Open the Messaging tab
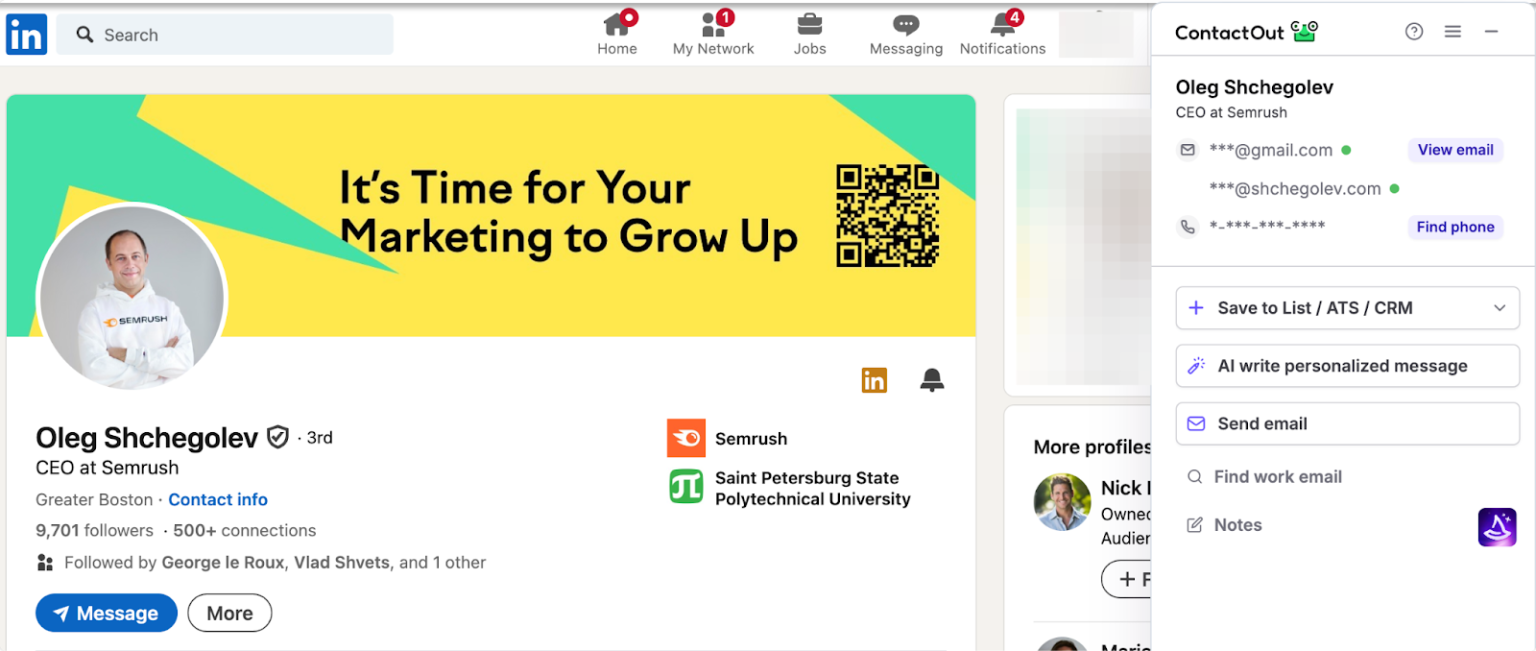The height and width of the screenshot is (651, 1536). click(906, 34)
